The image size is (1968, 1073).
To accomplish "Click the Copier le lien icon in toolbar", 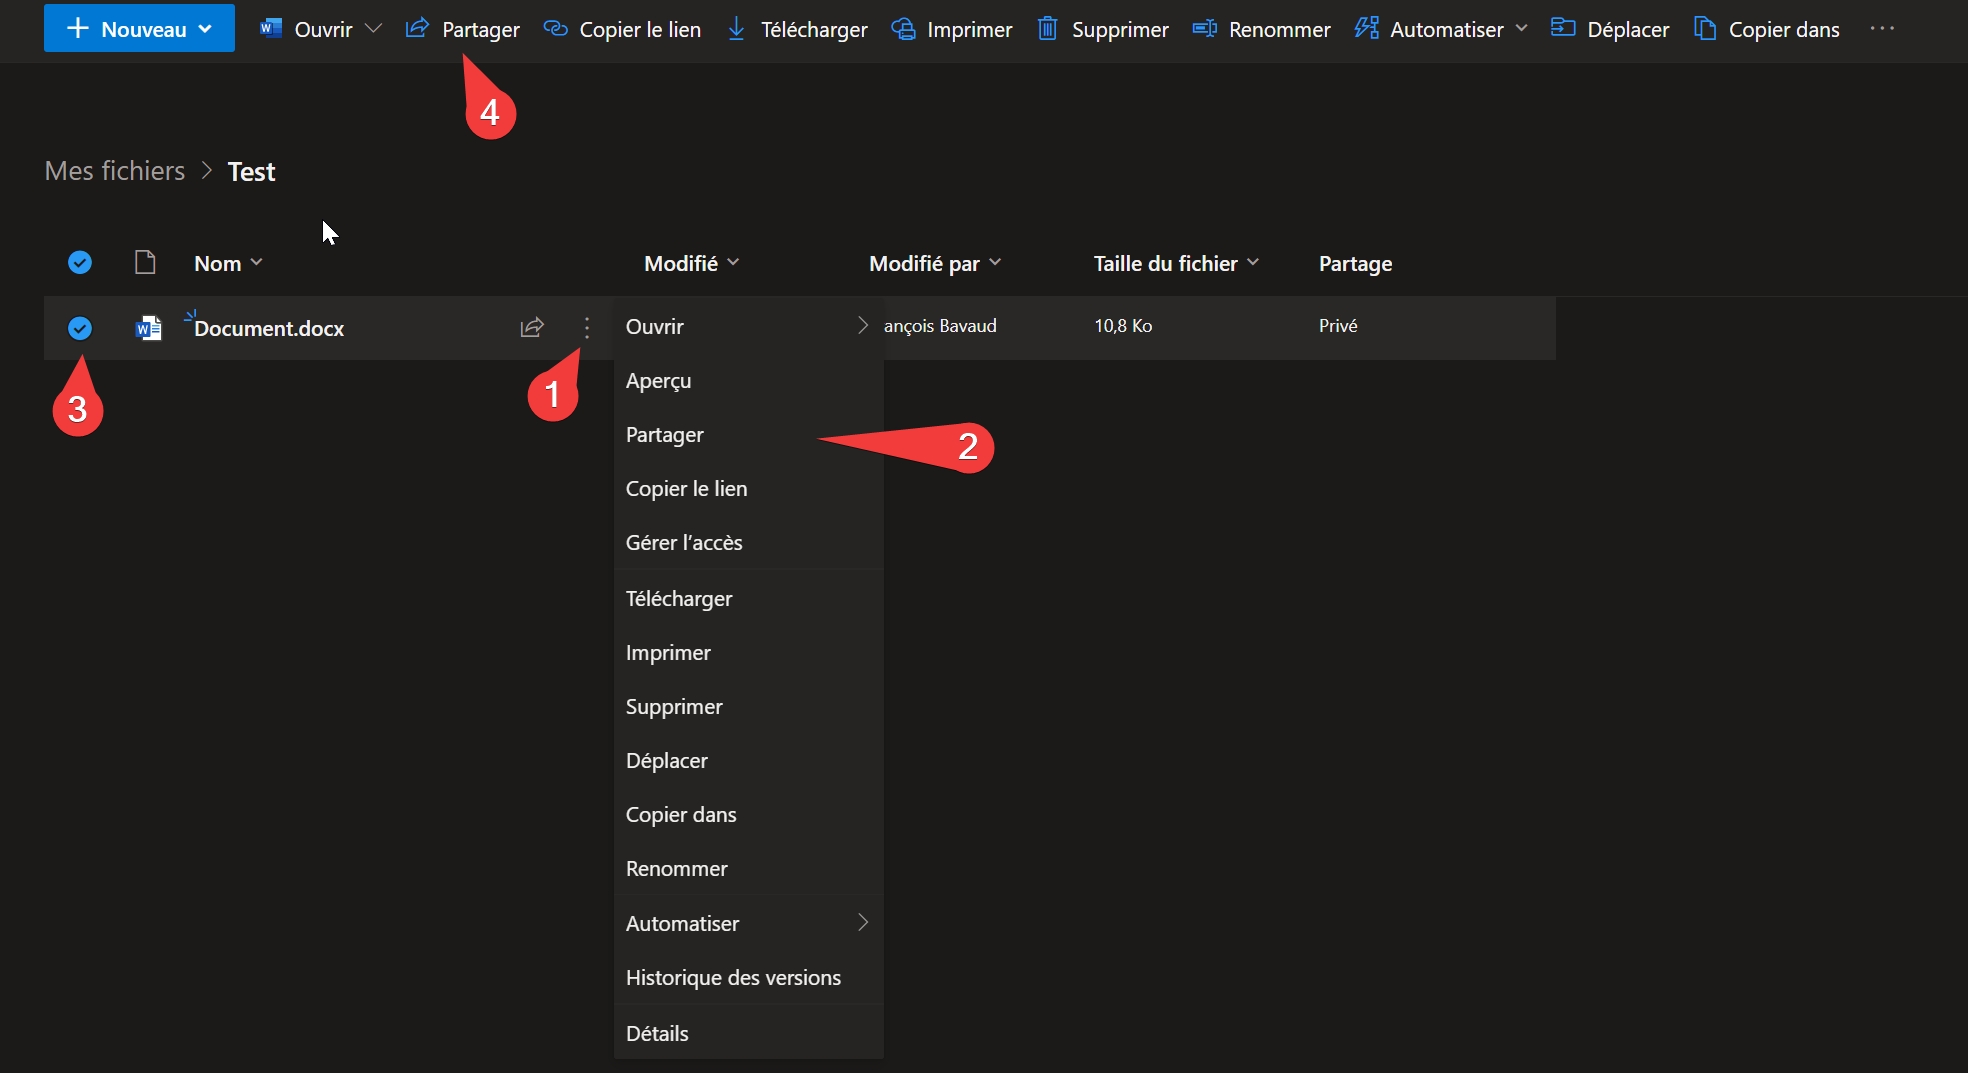I will (555, 29).
